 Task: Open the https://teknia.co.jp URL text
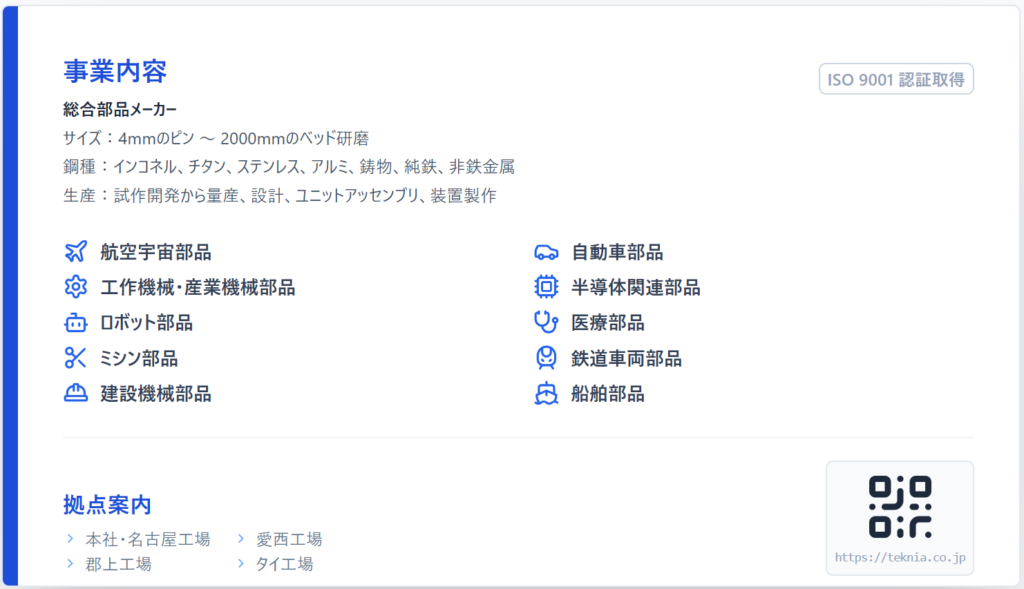(x=899, y=558)
